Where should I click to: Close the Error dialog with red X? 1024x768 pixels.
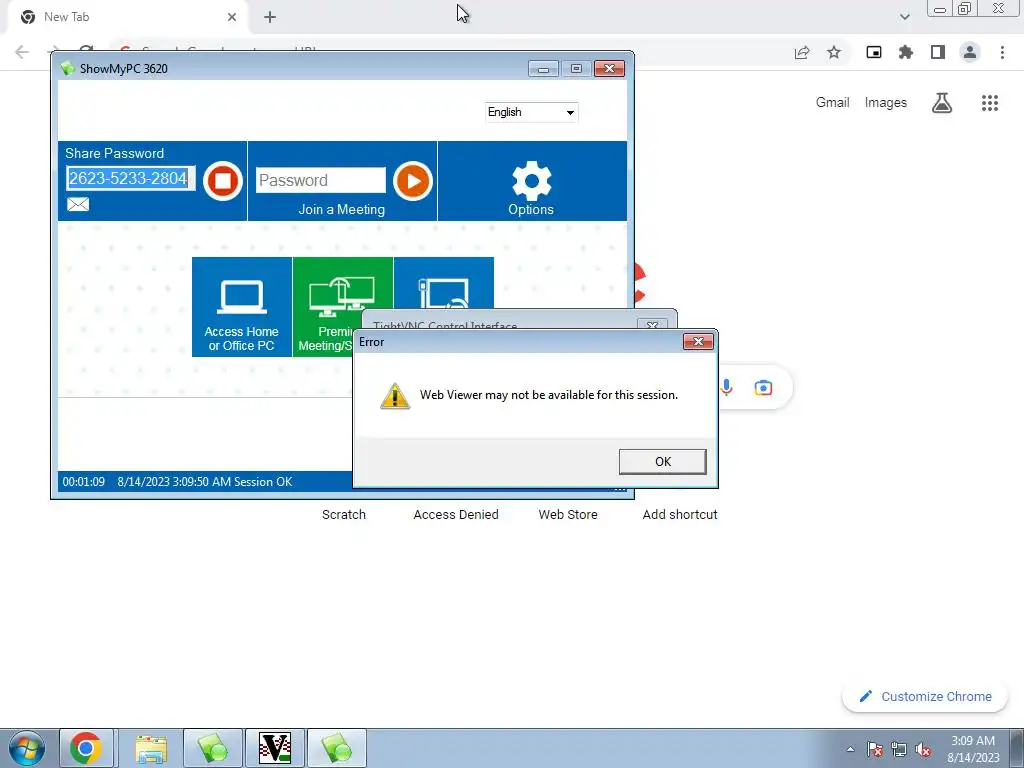click(698, 342)
